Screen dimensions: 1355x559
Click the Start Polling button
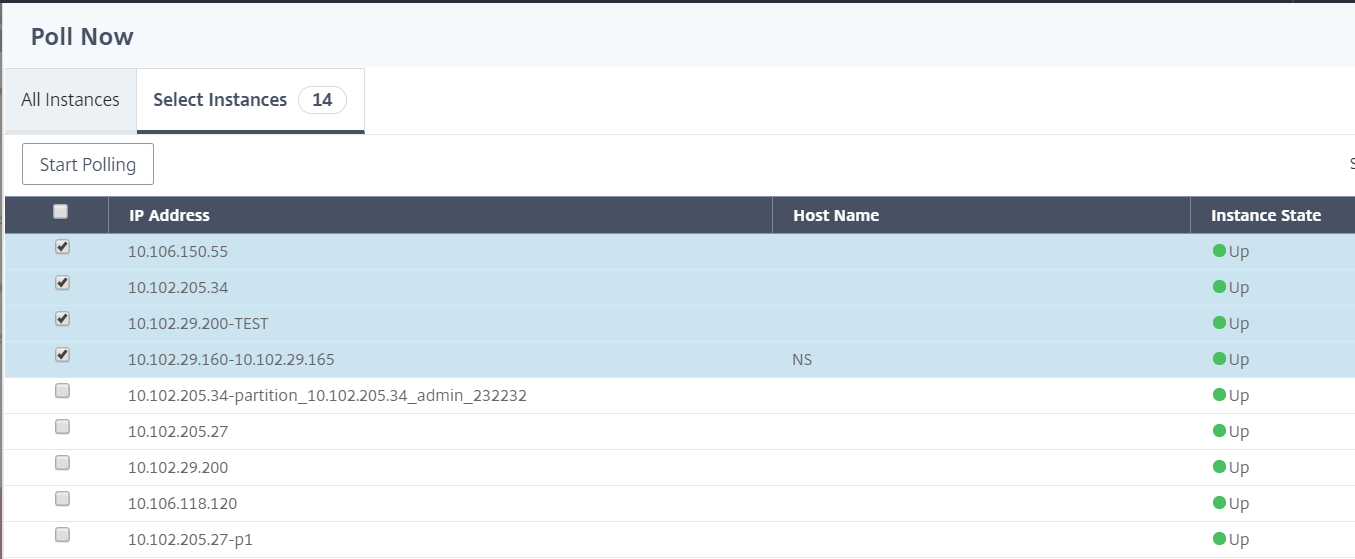pos(88,165)
